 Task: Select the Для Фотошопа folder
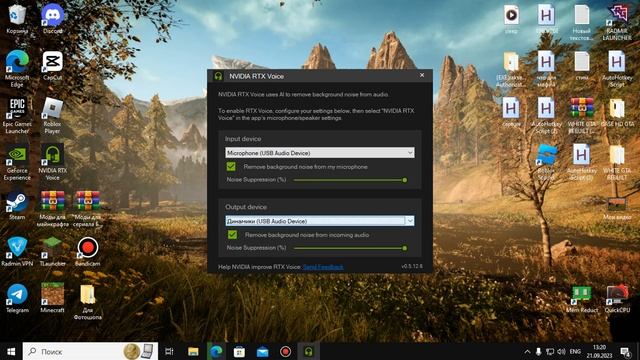(87, 302)
